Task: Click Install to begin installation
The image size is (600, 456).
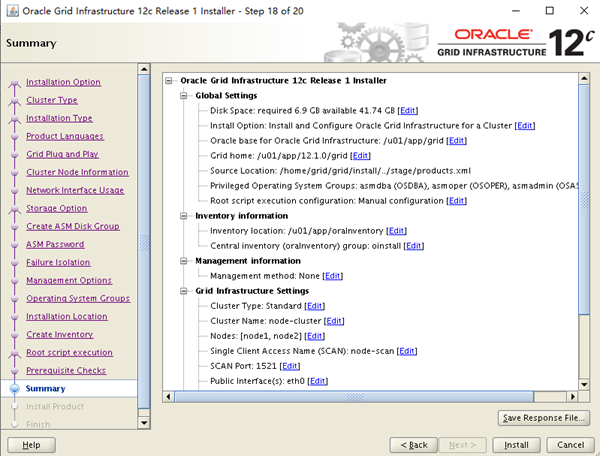Action: point(516,445)
